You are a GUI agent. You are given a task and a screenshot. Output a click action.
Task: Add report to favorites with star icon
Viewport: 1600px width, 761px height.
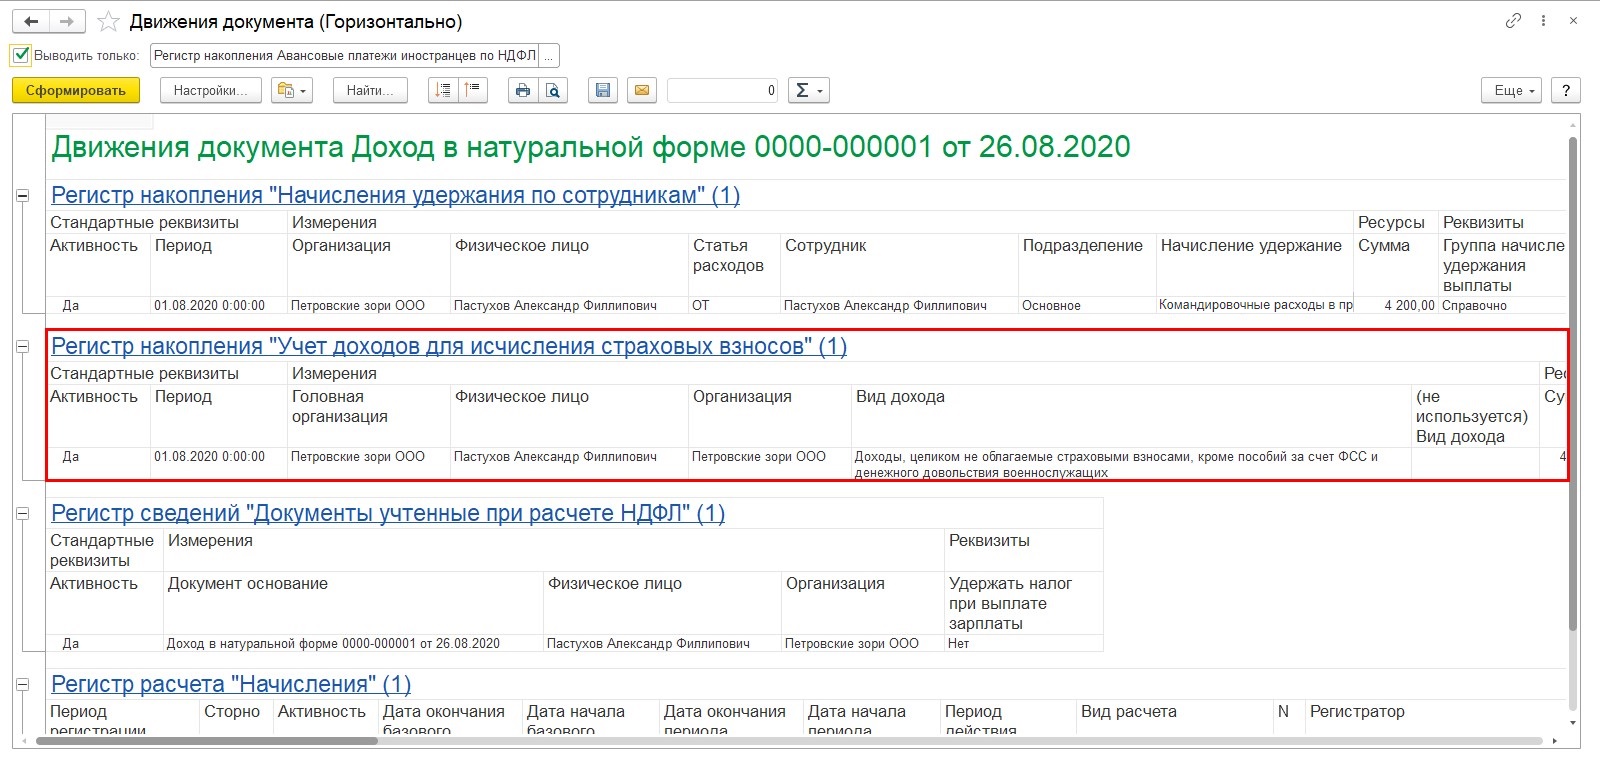(x=109, y=21)
